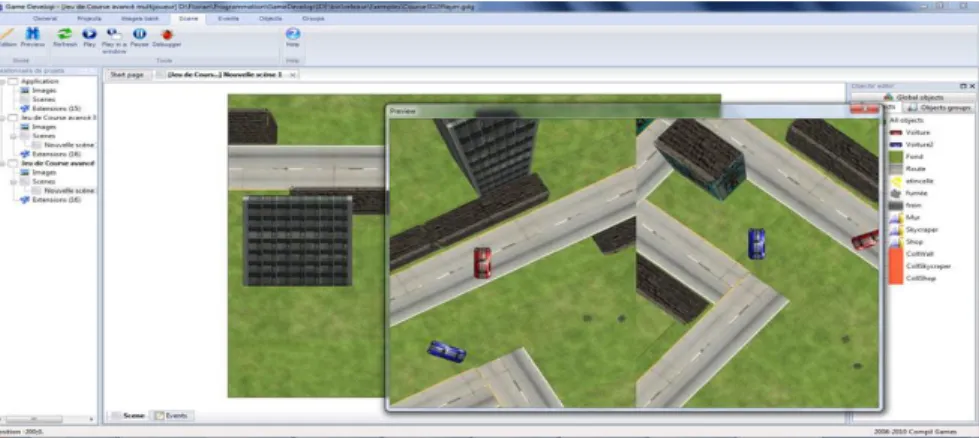Open the Objects groups tab
The width and height of the screenshot is (979, 438).
[939, 108]
